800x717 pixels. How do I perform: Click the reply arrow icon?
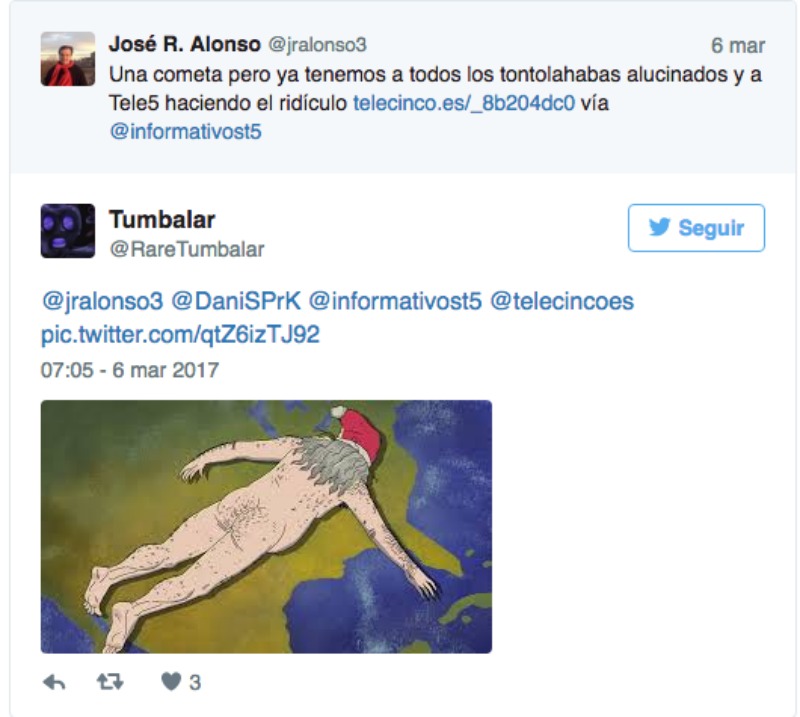(54, 682)
